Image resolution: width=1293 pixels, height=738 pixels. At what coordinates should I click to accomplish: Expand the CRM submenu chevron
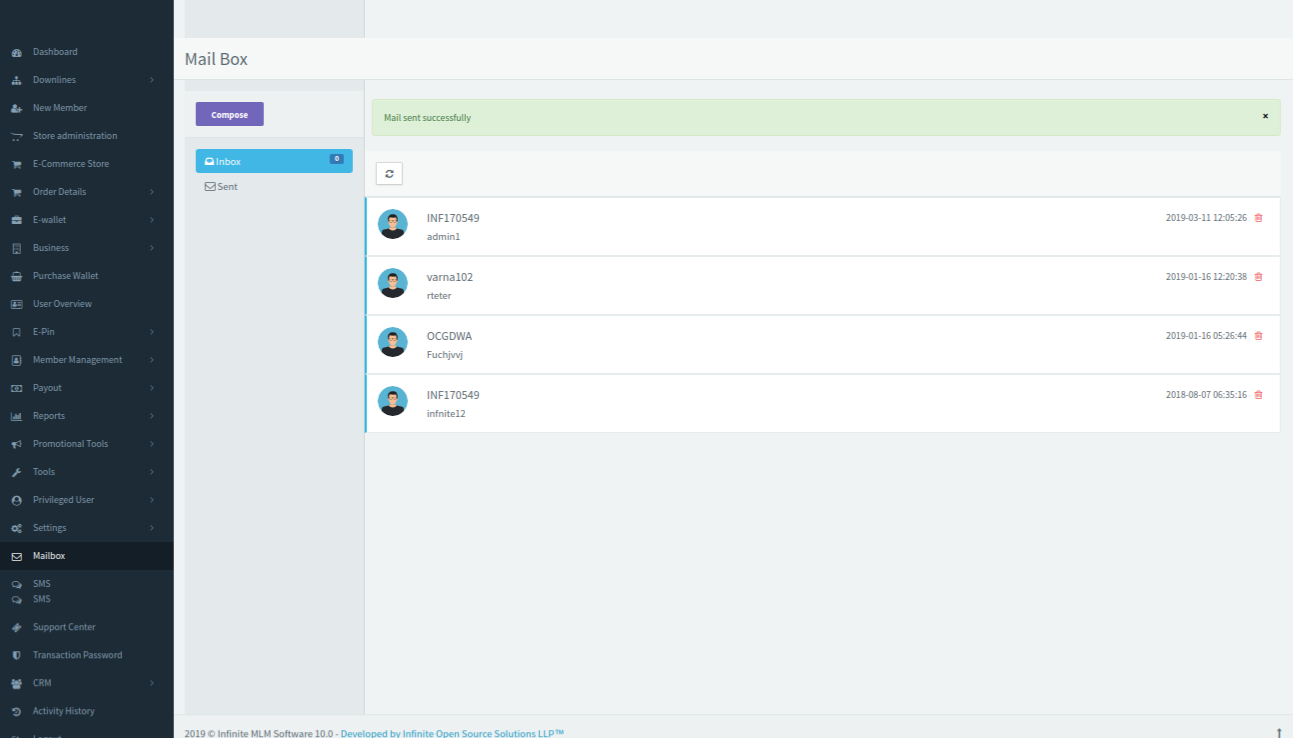pyautogui.click(x=152, y=684)
